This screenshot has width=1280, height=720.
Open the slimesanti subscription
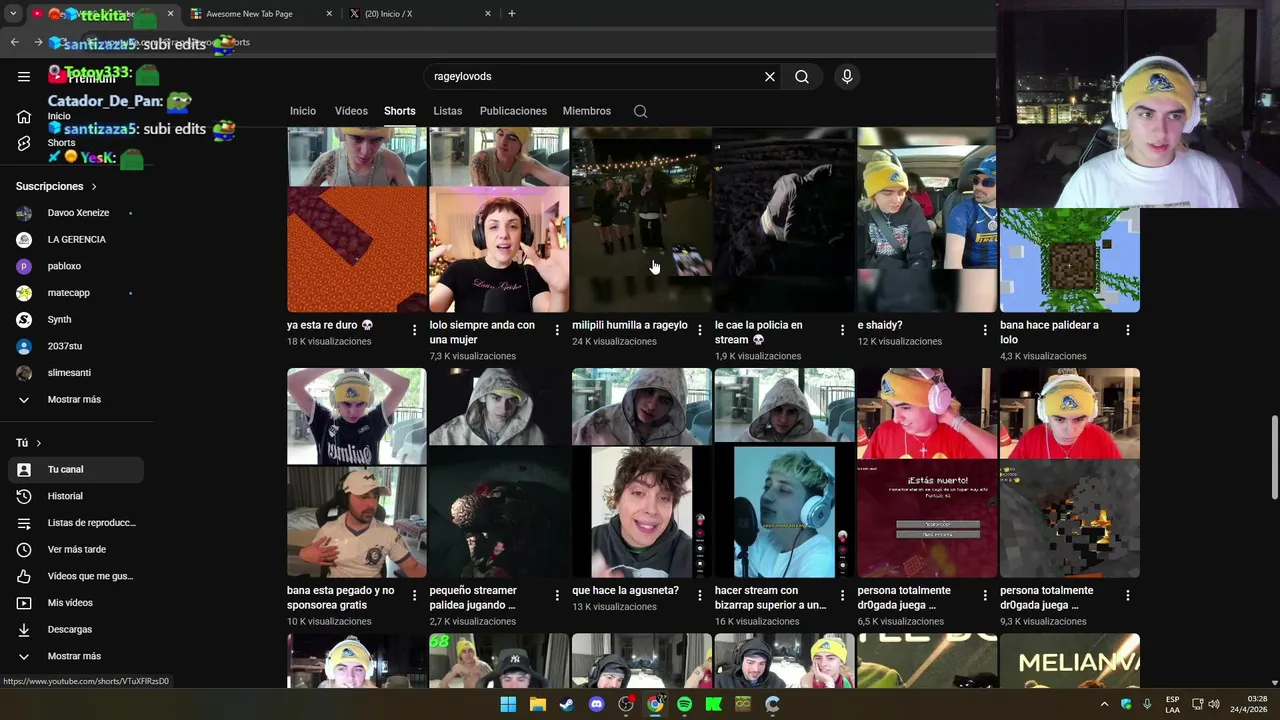[x=76, y=373]
